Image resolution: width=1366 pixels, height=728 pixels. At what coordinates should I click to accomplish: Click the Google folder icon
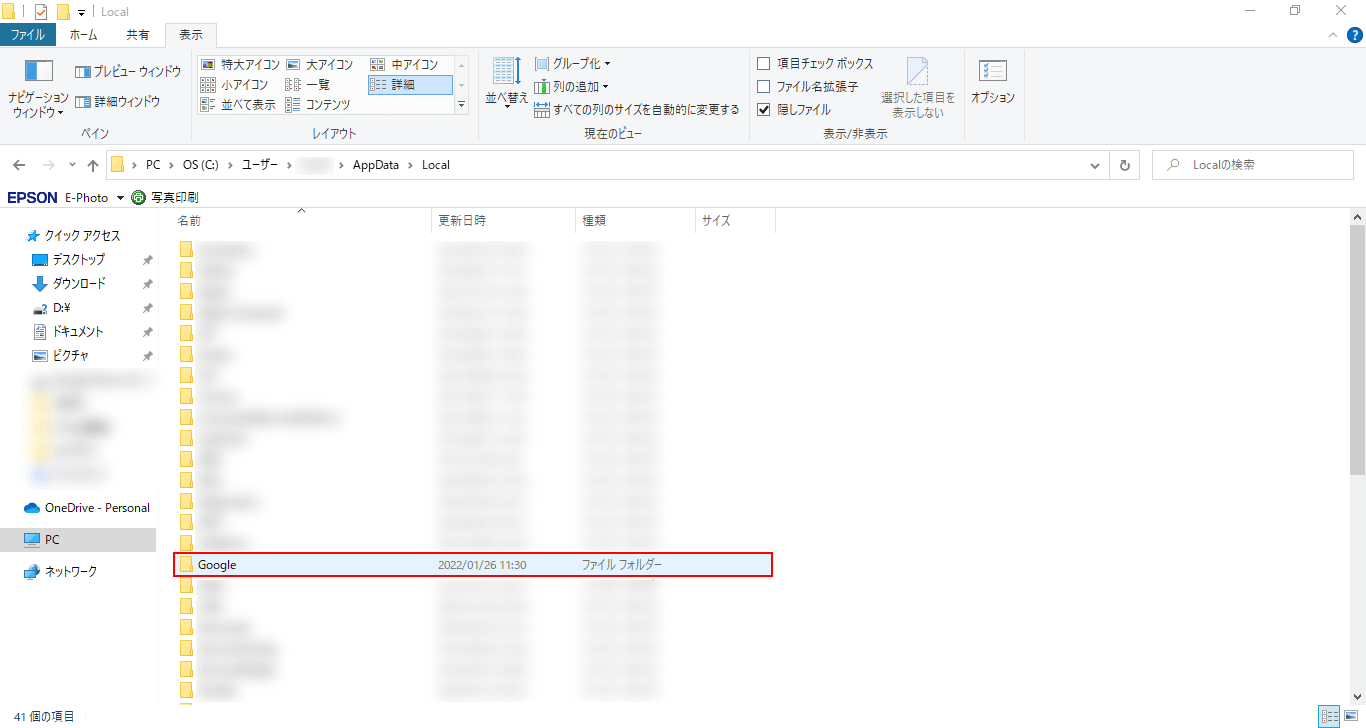tap(186, 565)
